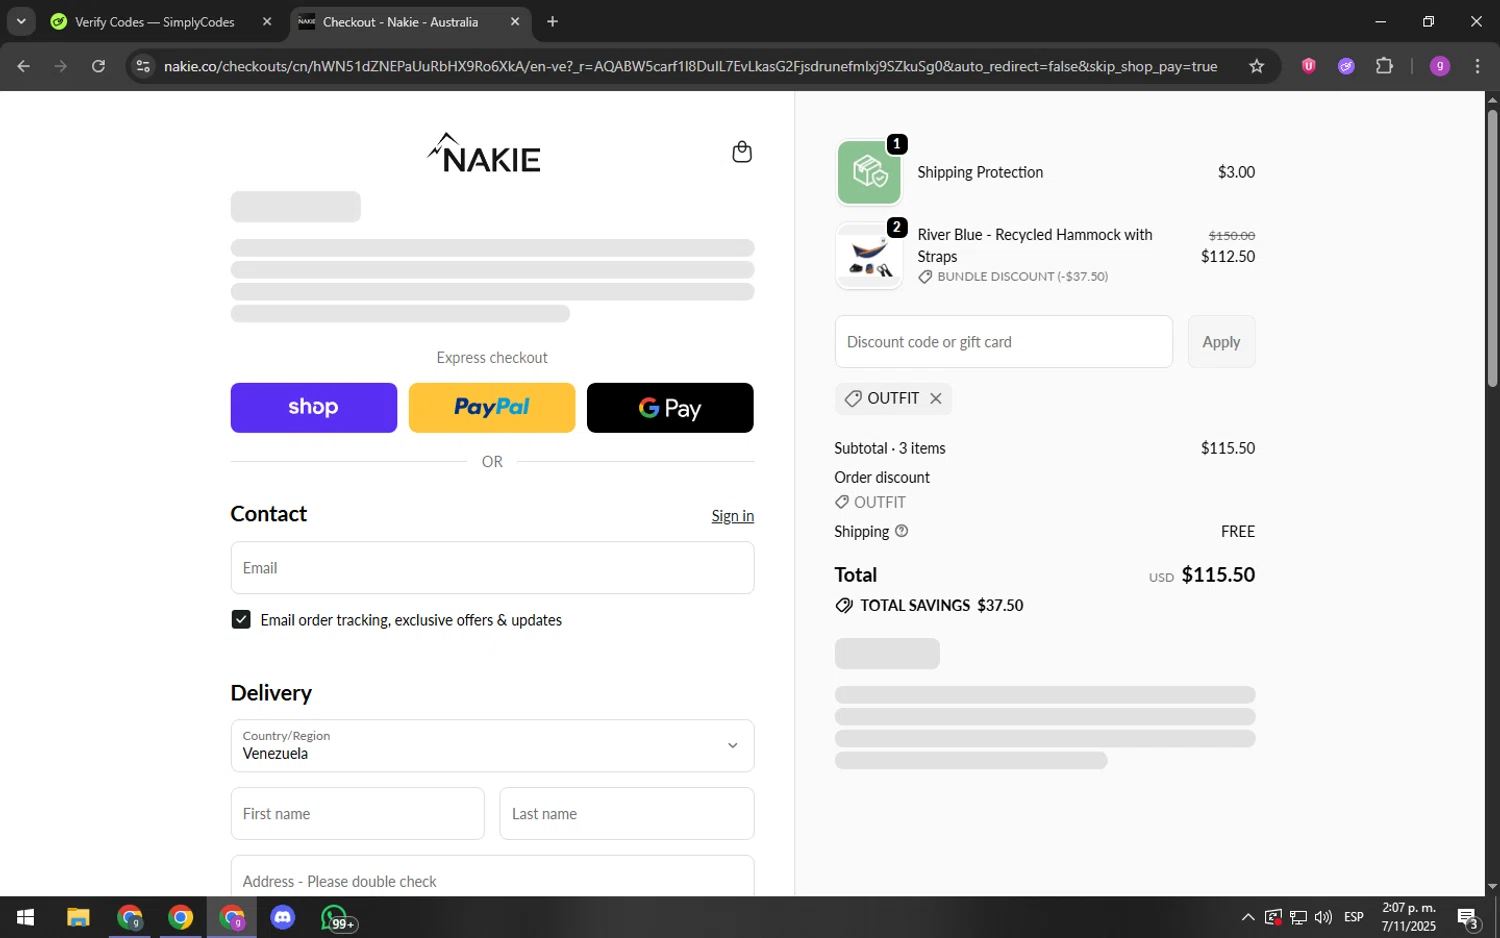Open the tab search dropdown arrow
The image size is (1500, 938).
21,21
